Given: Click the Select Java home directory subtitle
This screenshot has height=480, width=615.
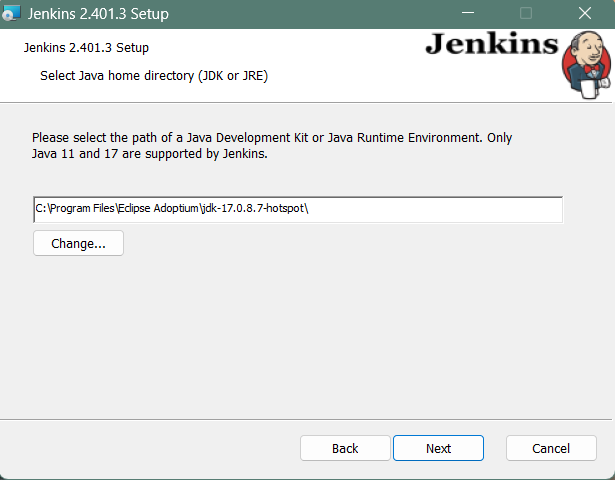Looking at the screenshot, I should (x=153, y=75).
